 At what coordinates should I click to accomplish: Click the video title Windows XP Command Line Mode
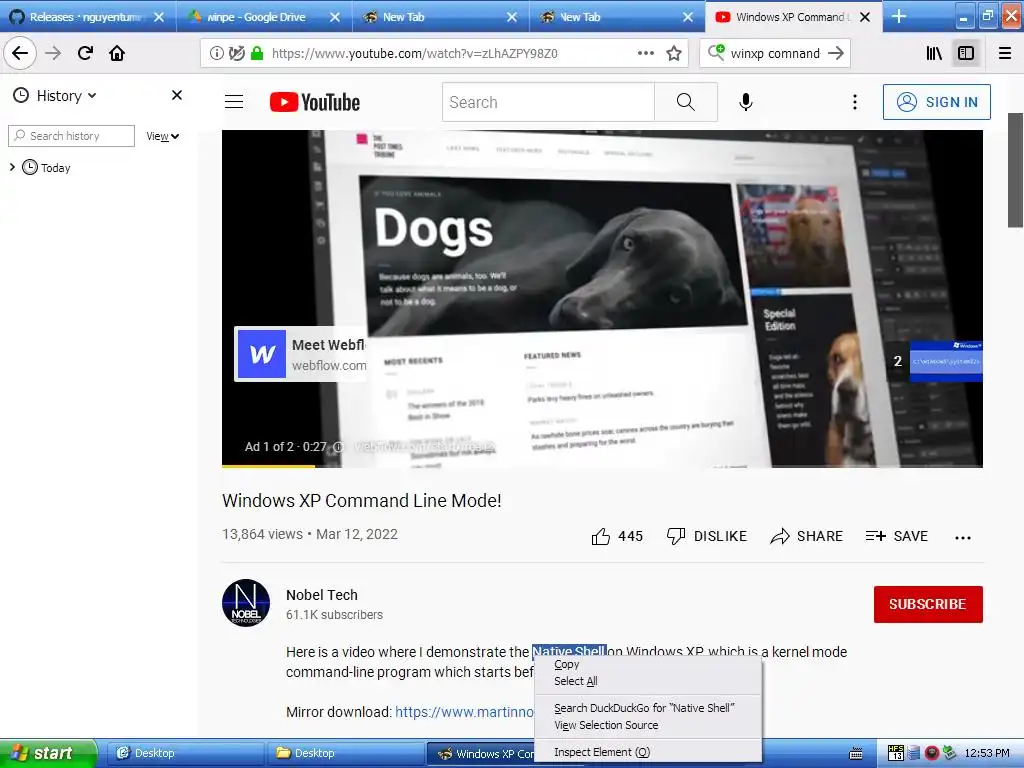(362, 501)
